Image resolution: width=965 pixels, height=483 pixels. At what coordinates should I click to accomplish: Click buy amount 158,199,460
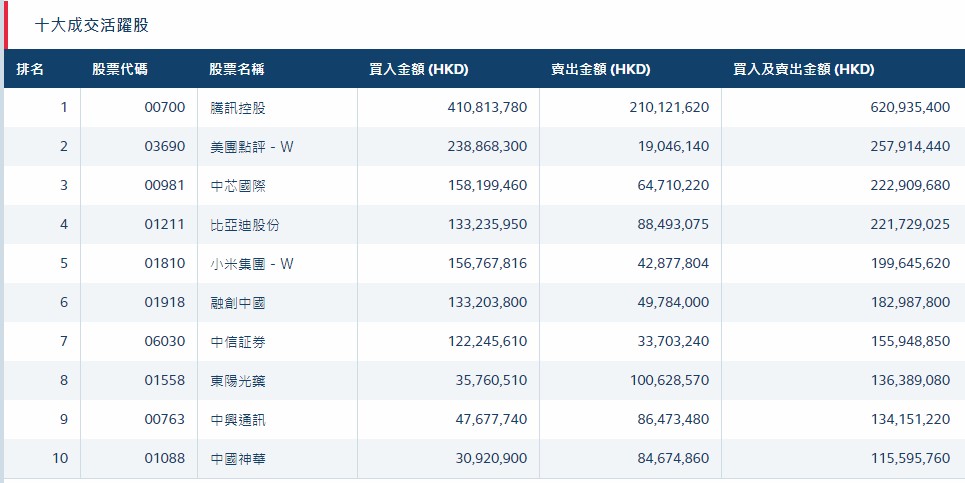click(x=487, y=185)
